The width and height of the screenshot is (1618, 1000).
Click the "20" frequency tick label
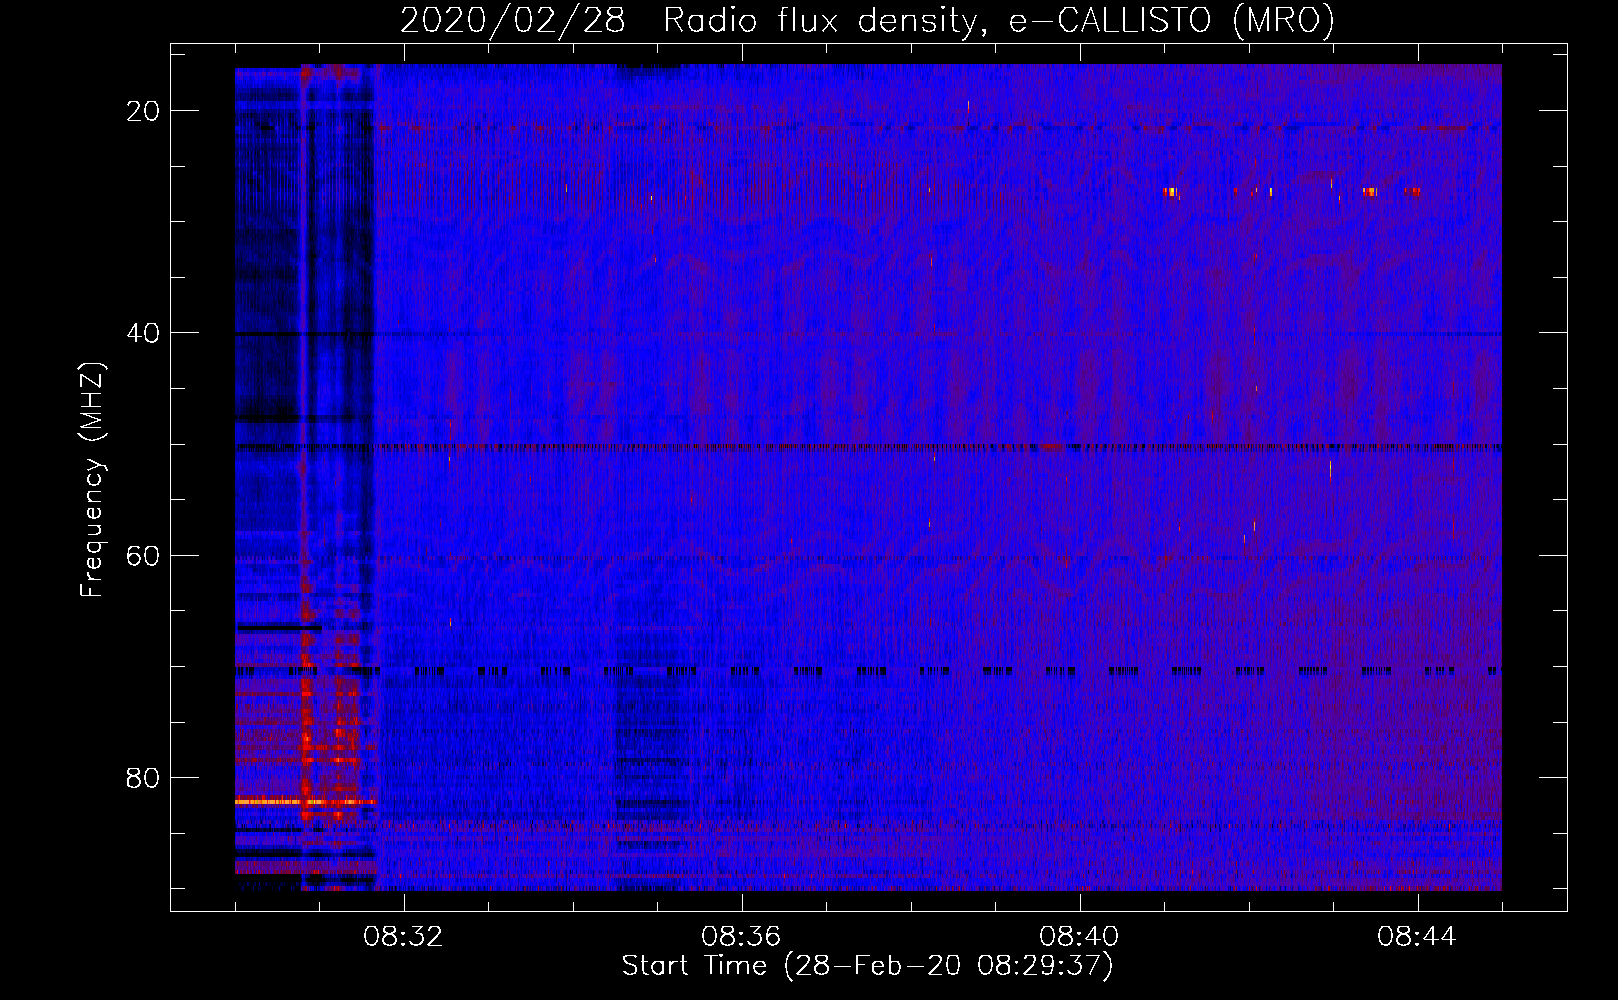tap(143, 111)
